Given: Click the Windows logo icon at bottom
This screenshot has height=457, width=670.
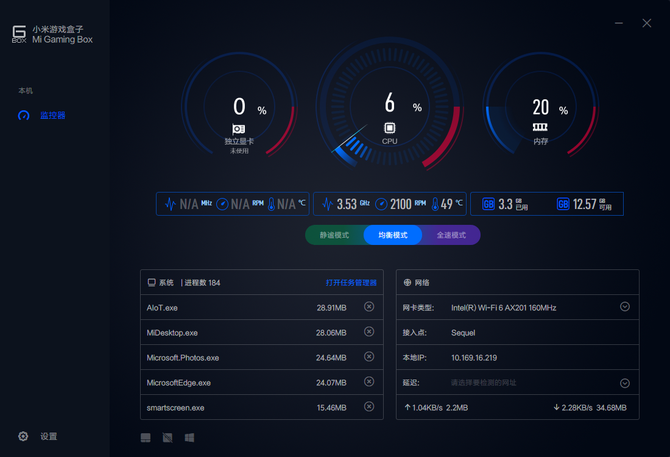Looking at the screenshot, I should point(189,438).
